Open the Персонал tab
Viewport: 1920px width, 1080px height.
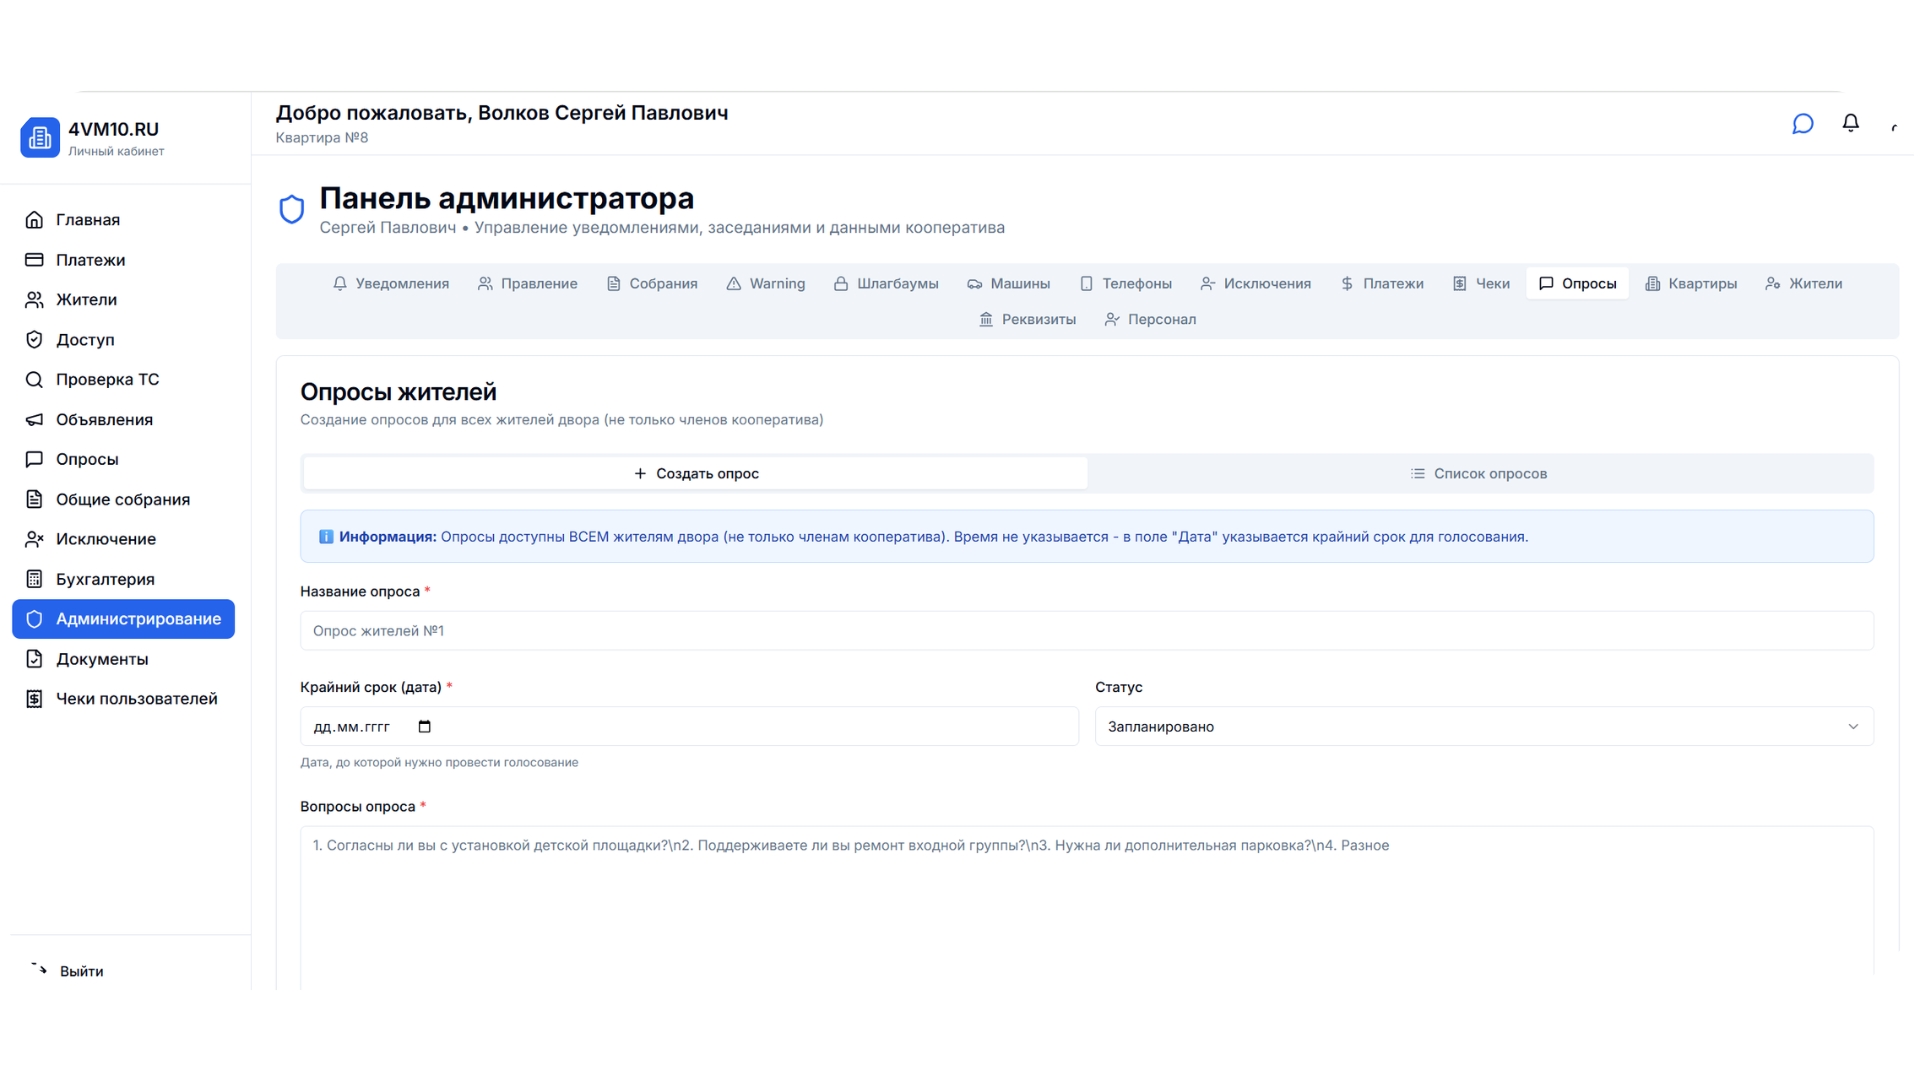tap(1150, 319)
